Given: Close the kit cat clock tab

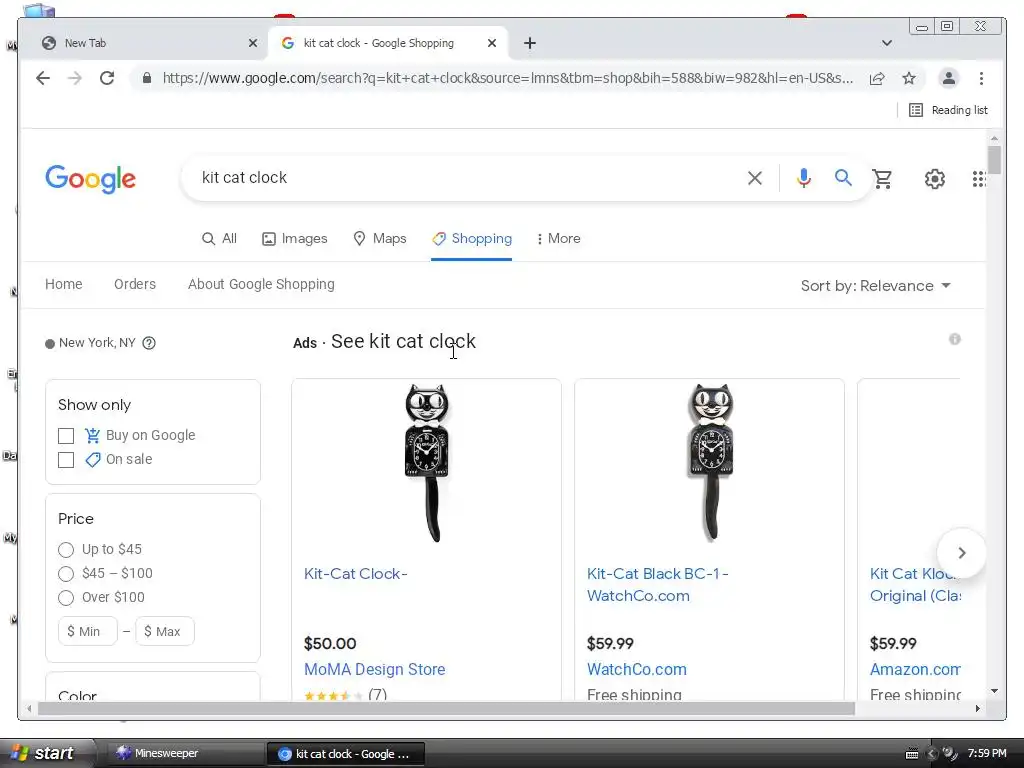Looking at the screenshot, I should (492, 43).
